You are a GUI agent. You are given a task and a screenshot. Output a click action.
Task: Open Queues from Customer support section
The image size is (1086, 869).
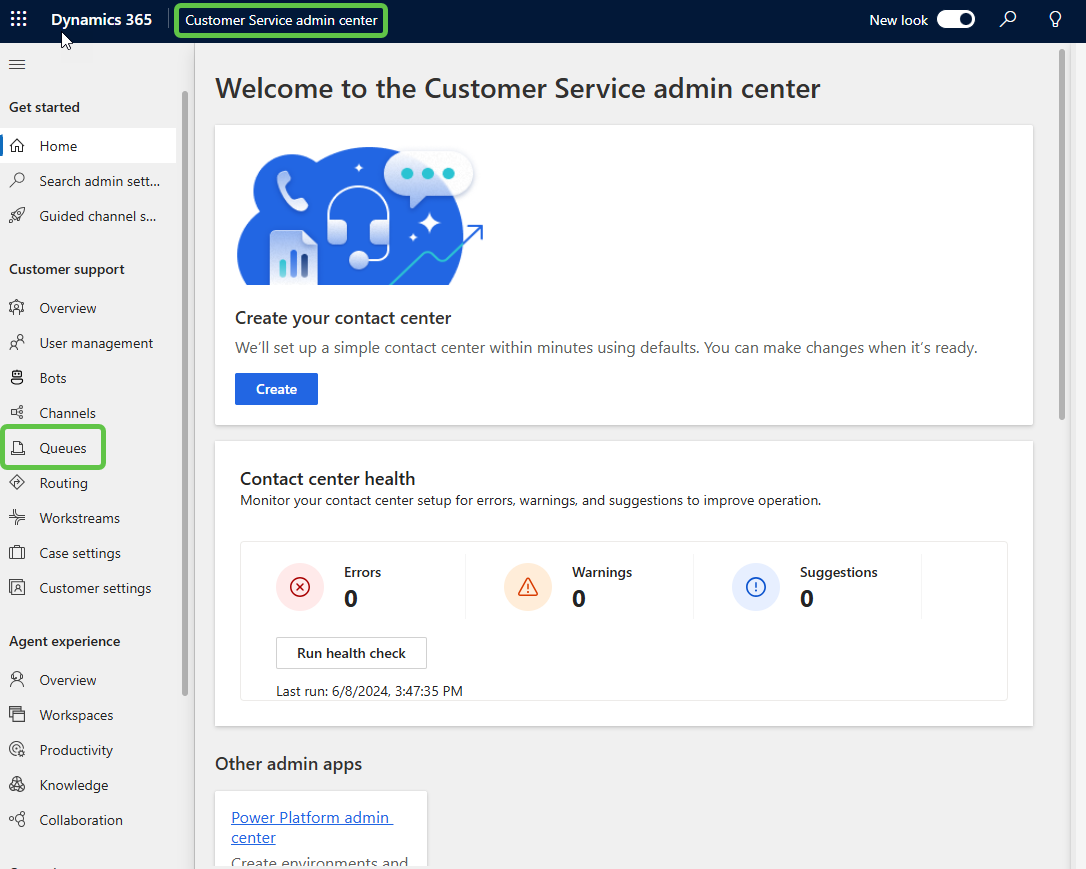coord(62,448)
